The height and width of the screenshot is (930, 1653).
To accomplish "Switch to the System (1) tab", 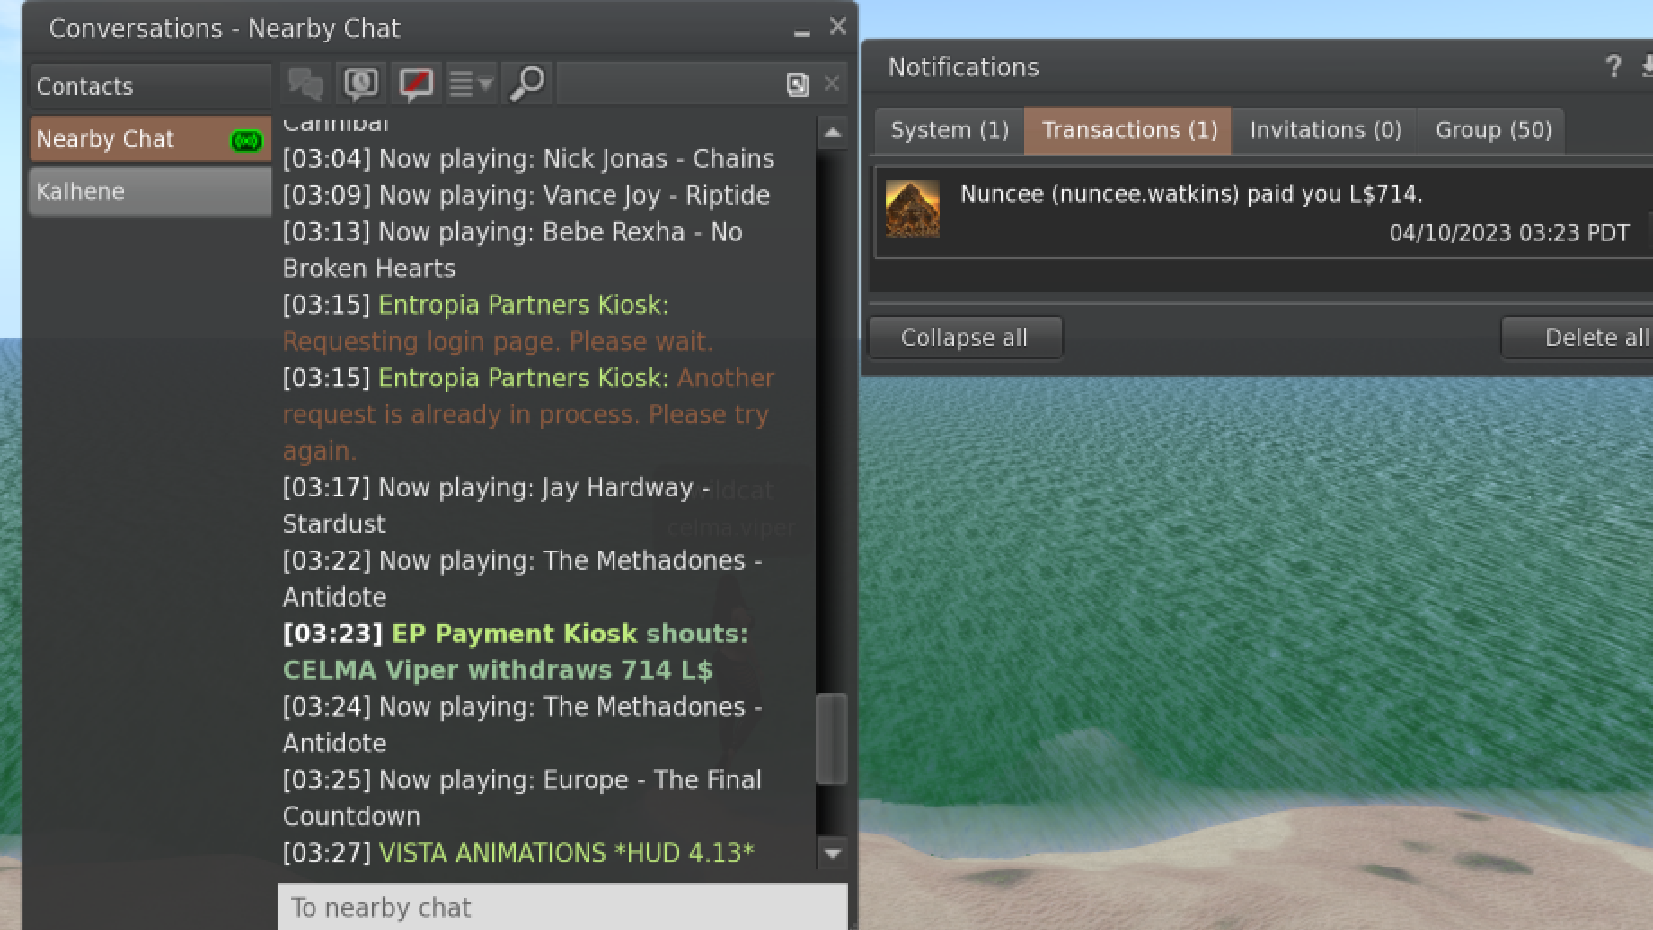I will [x=950, y=130].
